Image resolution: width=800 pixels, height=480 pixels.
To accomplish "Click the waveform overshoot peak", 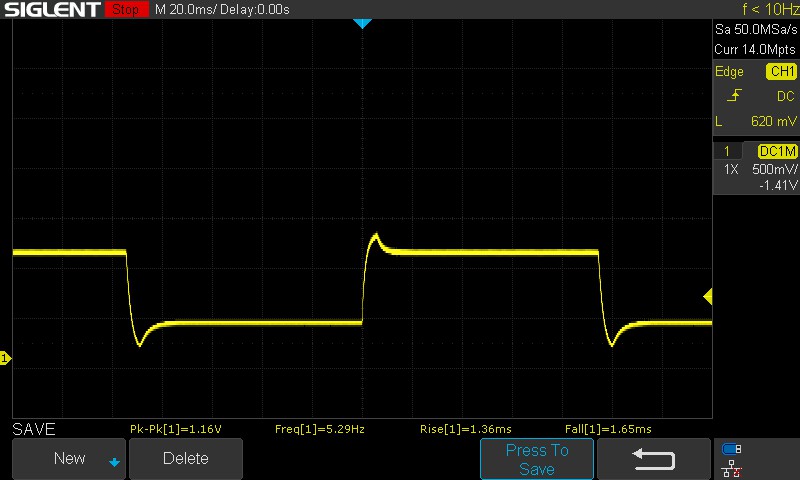I will click(x=376, y=235).
